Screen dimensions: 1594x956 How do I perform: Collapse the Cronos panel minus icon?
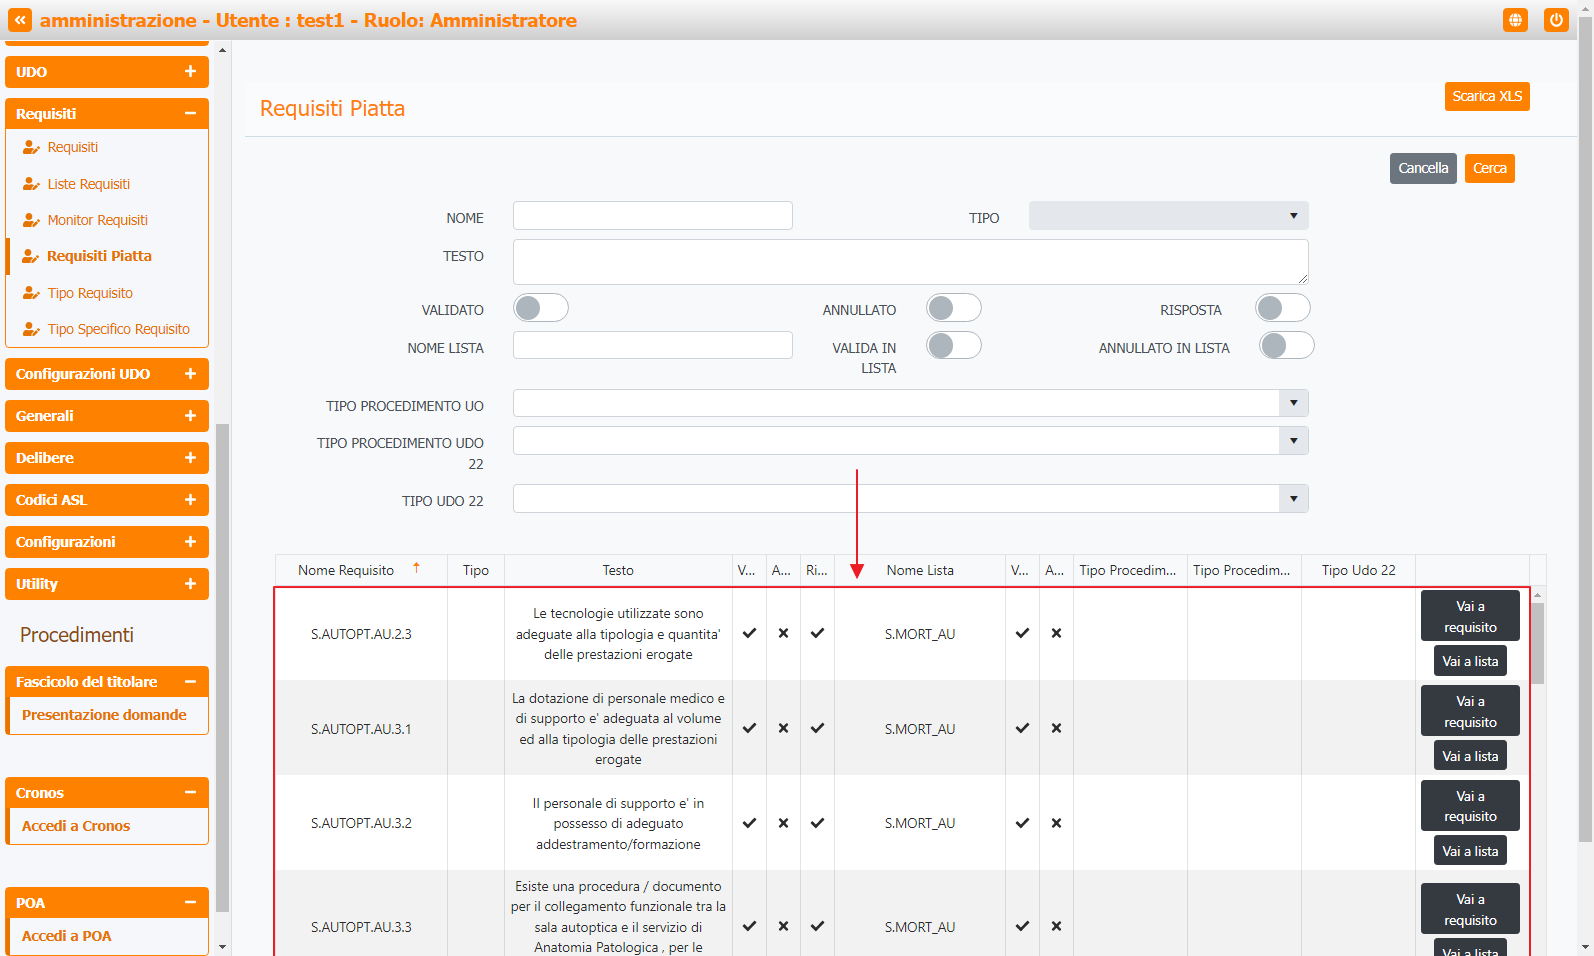click(190, 793)
